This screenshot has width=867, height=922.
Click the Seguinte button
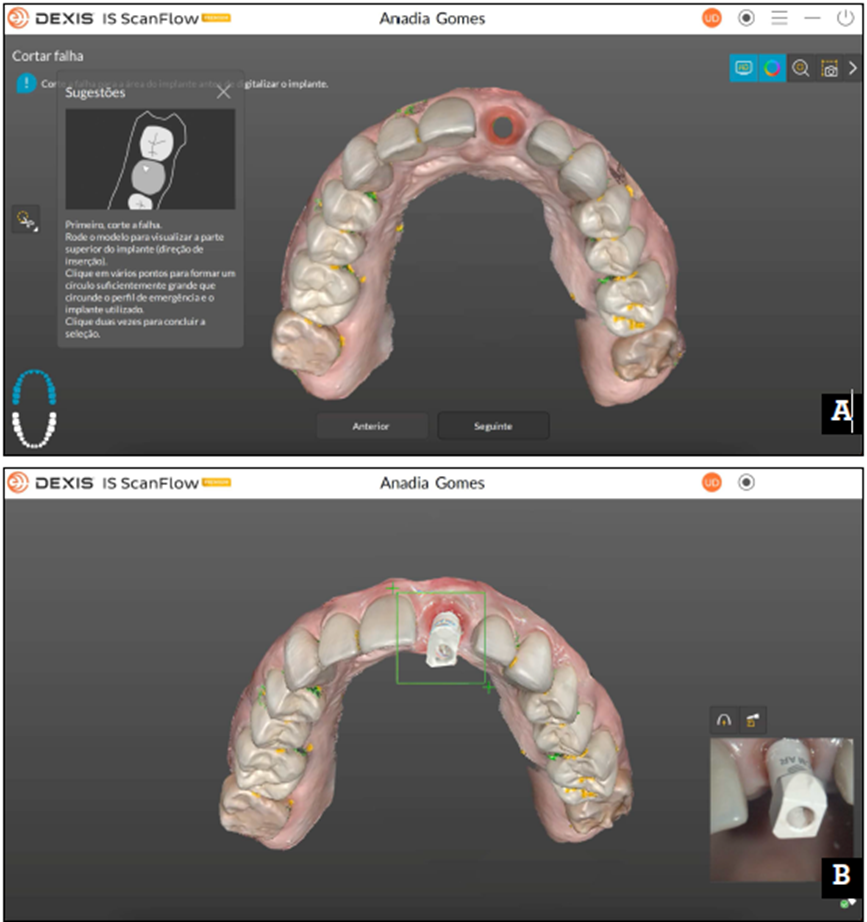pos(493,426)
